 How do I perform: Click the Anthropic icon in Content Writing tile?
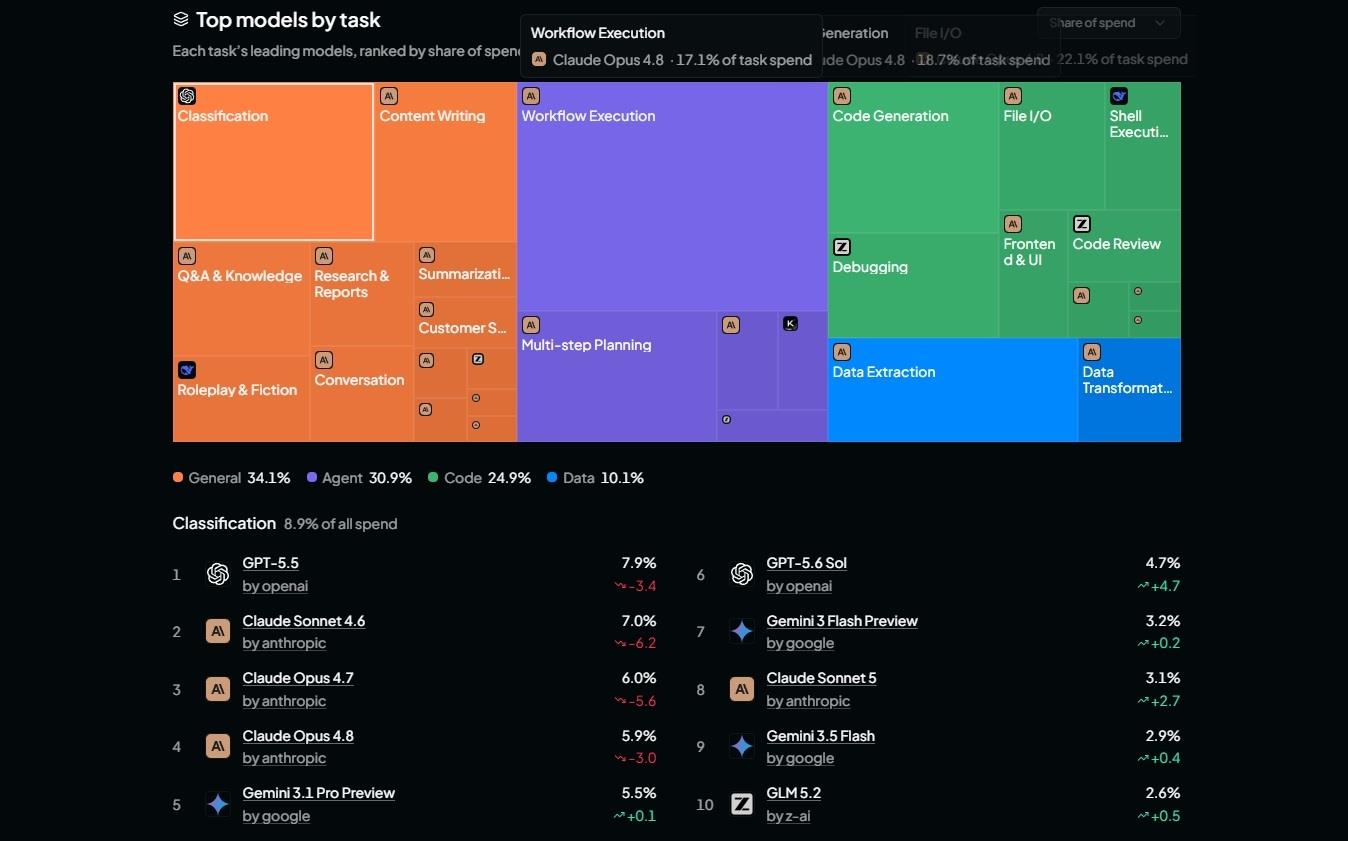coord(389,96)
